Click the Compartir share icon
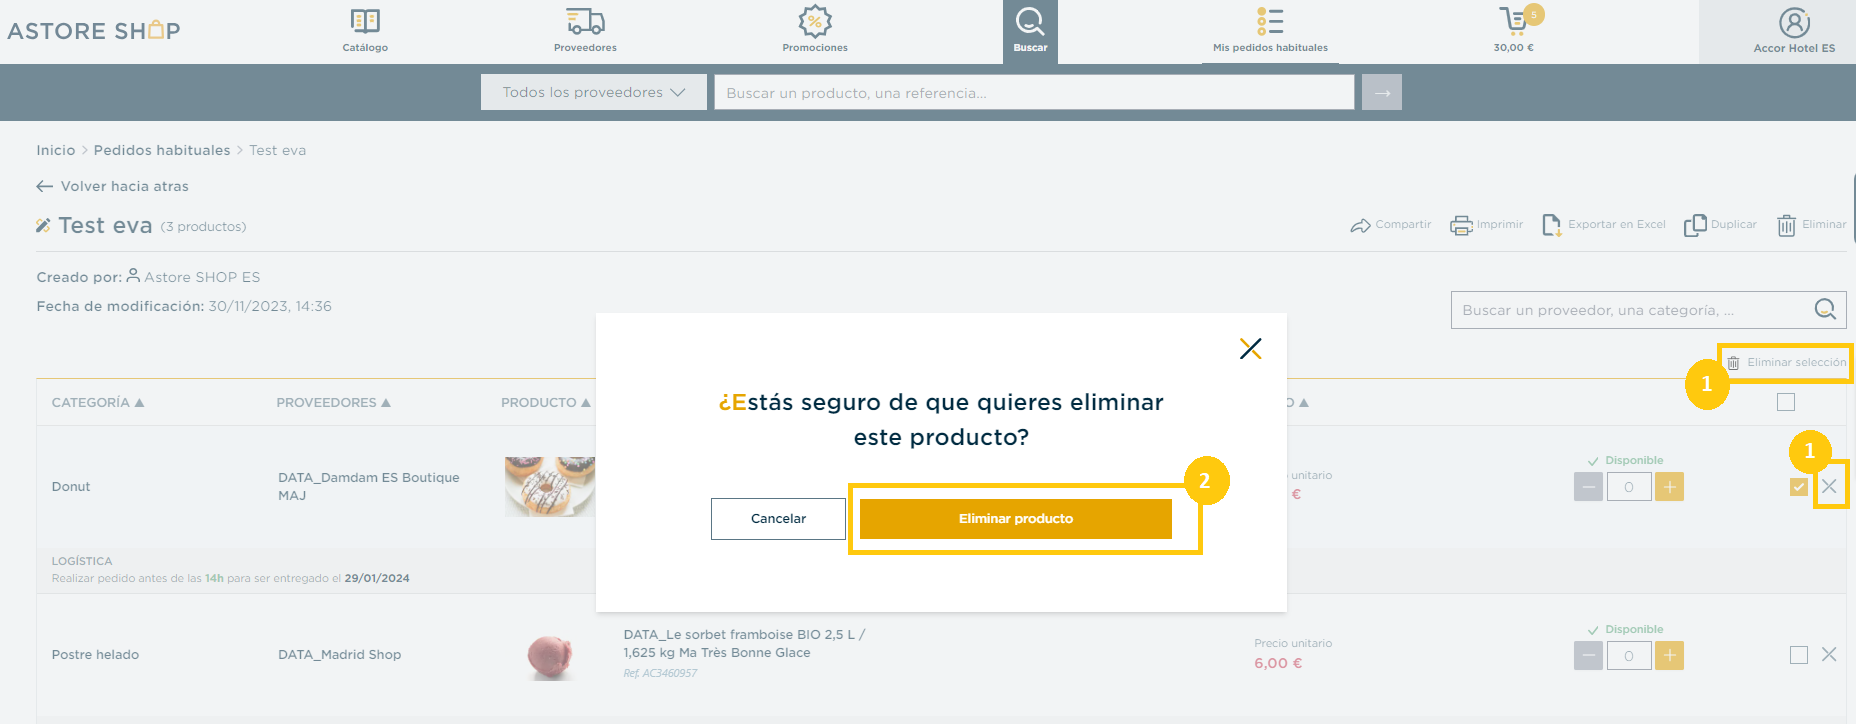1856x724 pixels. tap(1360, 225)
